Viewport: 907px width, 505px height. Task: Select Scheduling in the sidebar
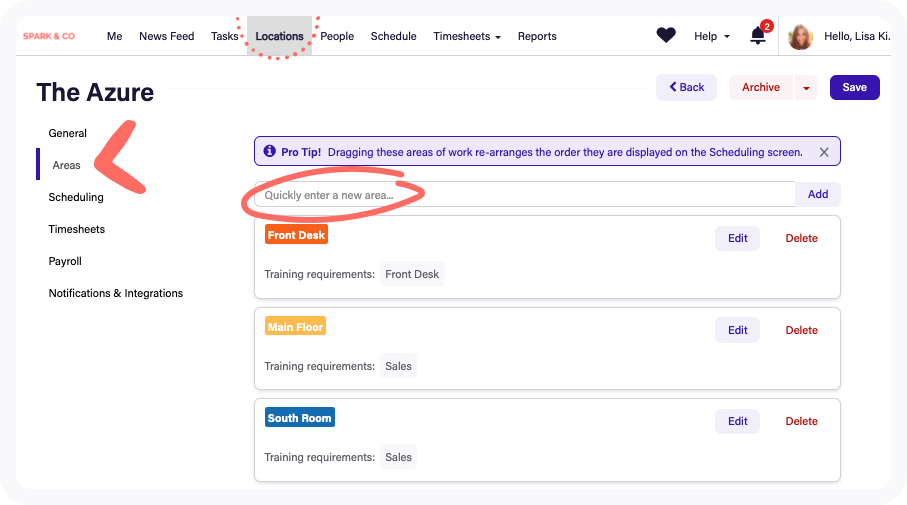(x=76, y=197)
